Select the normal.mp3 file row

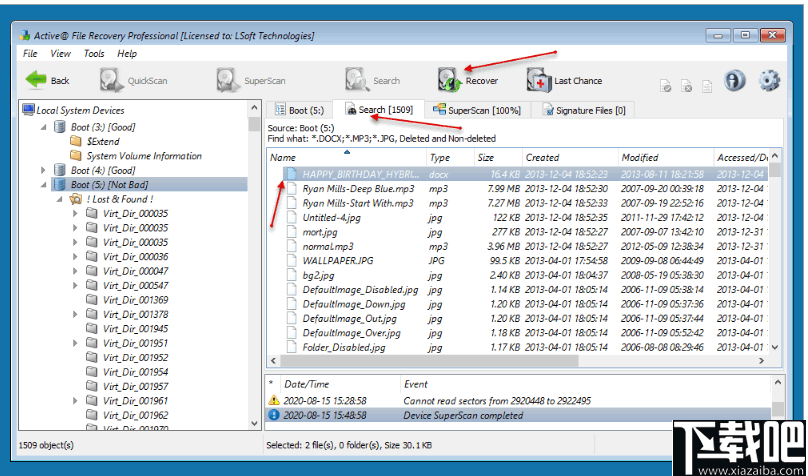tap(518, 246)
